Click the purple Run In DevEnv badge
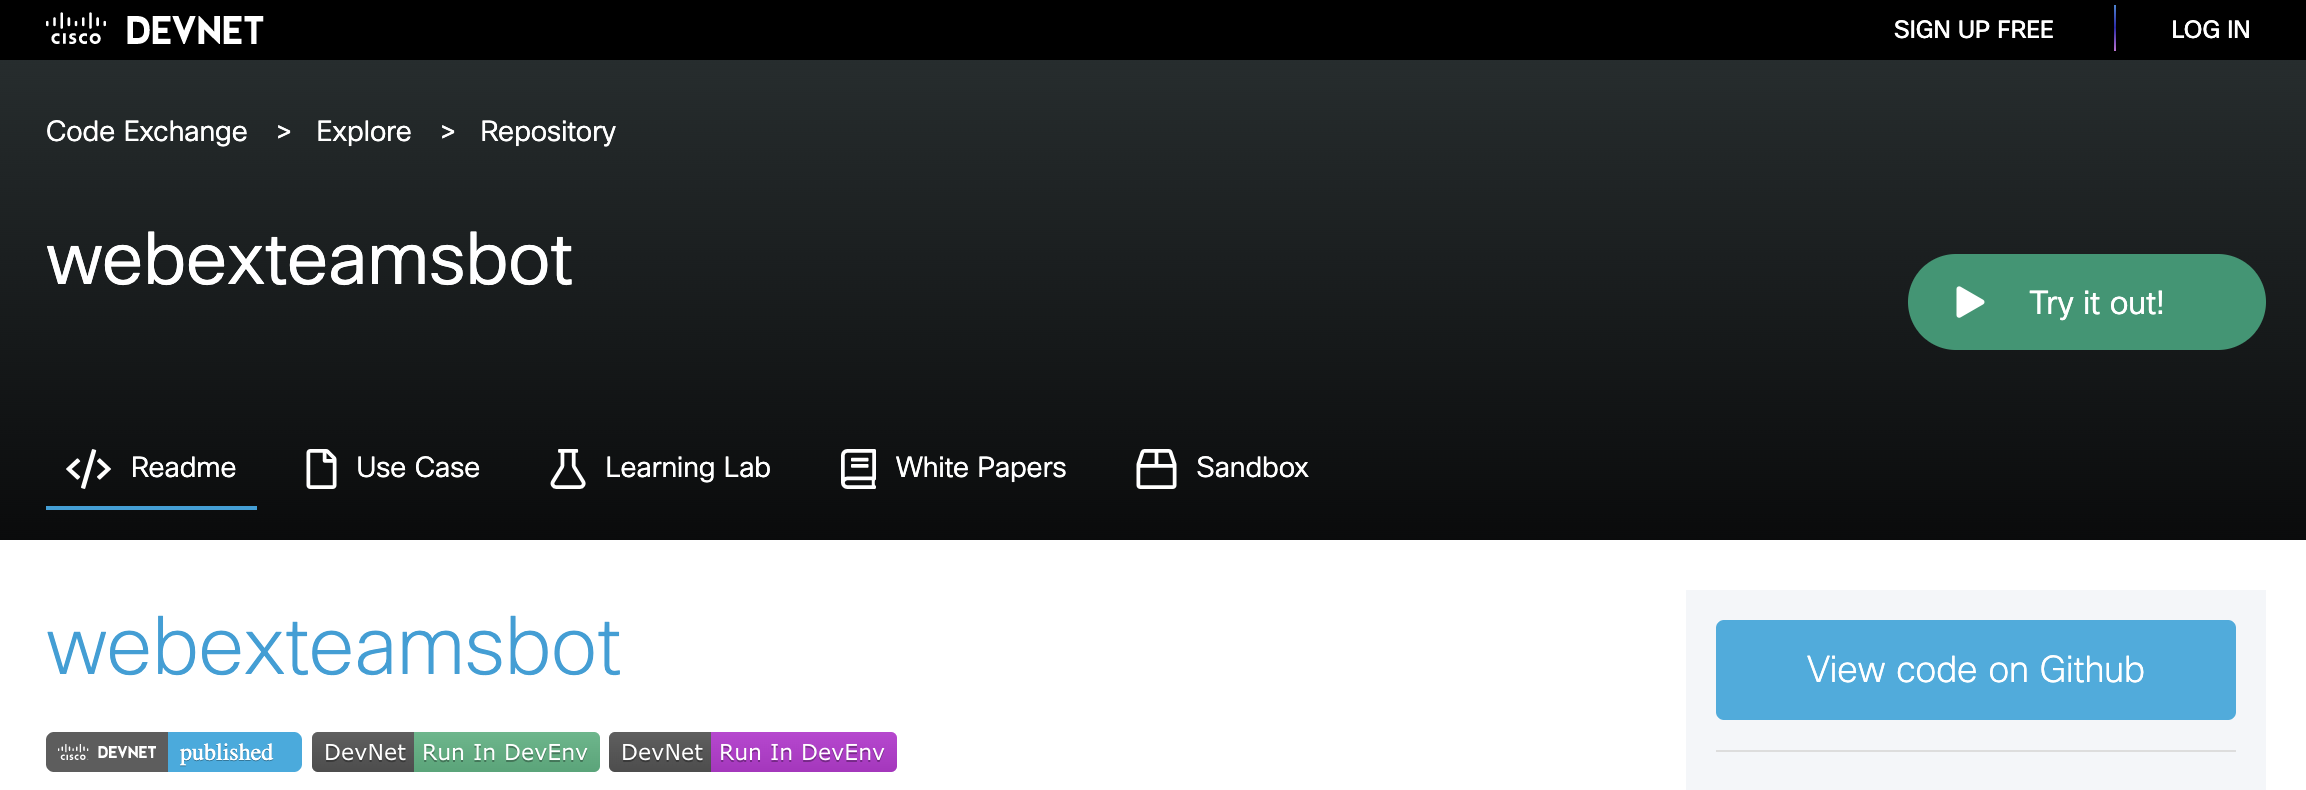Screen dimensions: 2306x790 pyautogui.click(x=753, y=752)
